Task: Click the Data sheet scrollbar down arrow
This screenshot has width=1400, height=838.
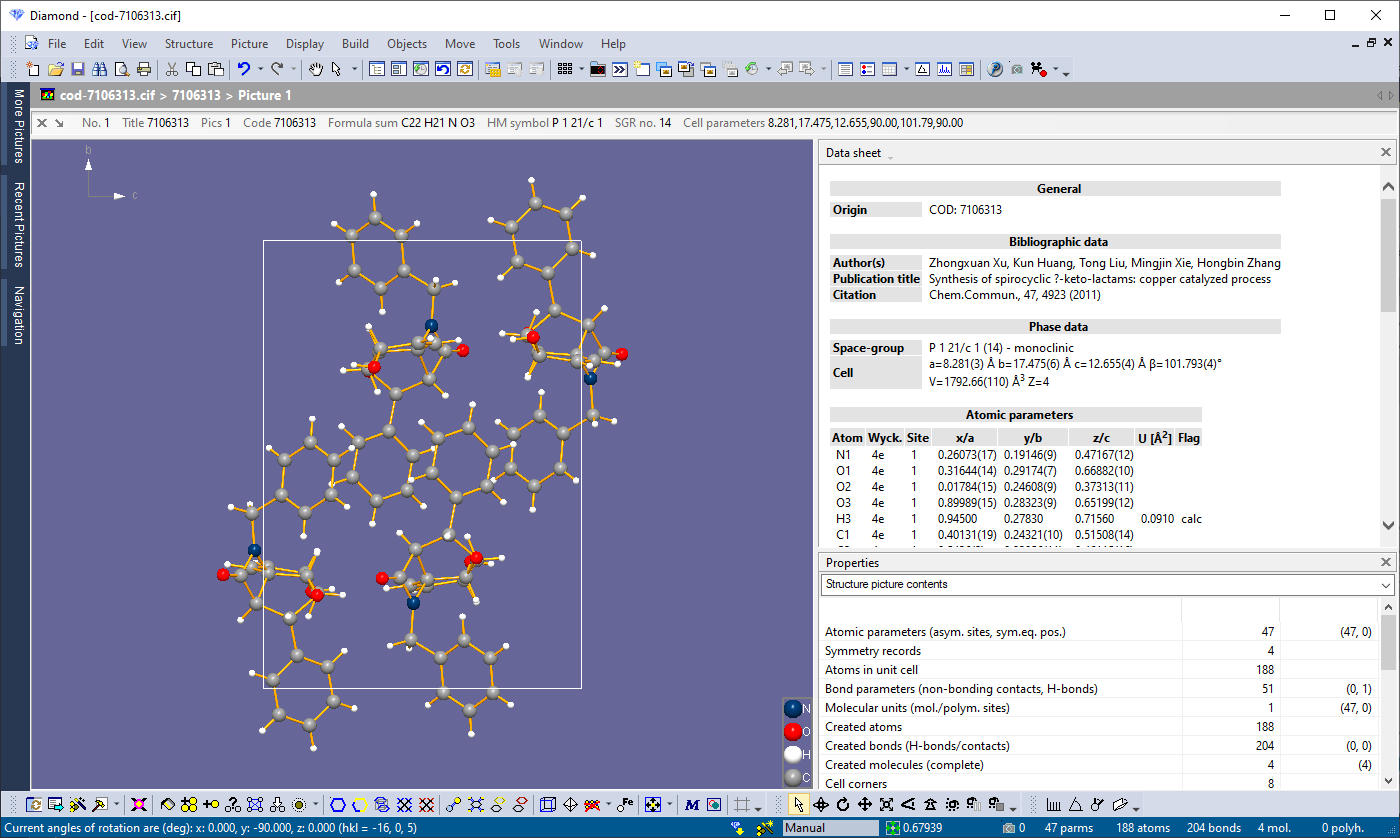Action: click(x=1389, y=526)
